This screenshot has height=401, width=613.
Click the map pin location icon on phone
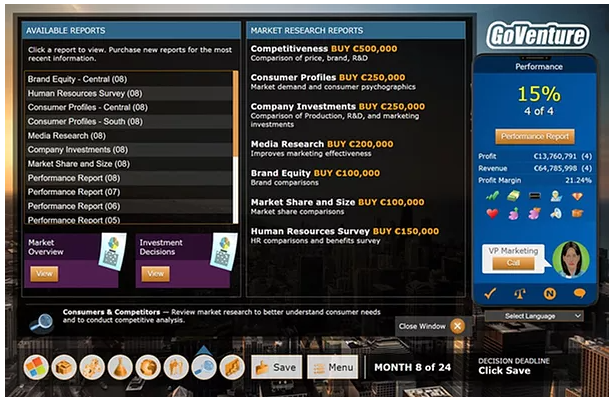[x=556, y=196]
